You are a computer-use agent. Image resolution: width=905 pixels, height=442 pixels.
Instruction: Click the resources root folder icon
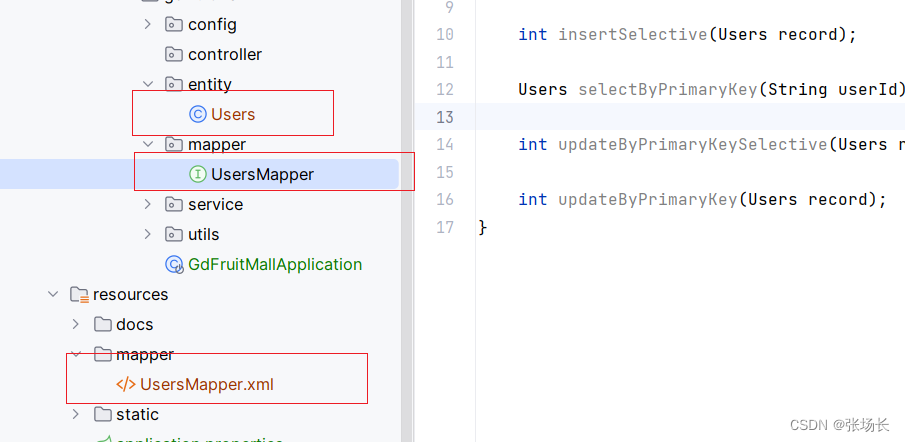coord(79,295)
